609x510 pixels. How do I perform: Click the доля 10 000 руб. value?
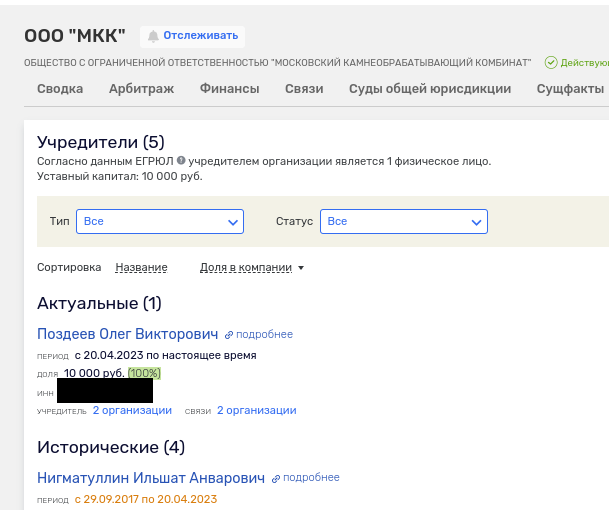94,373
